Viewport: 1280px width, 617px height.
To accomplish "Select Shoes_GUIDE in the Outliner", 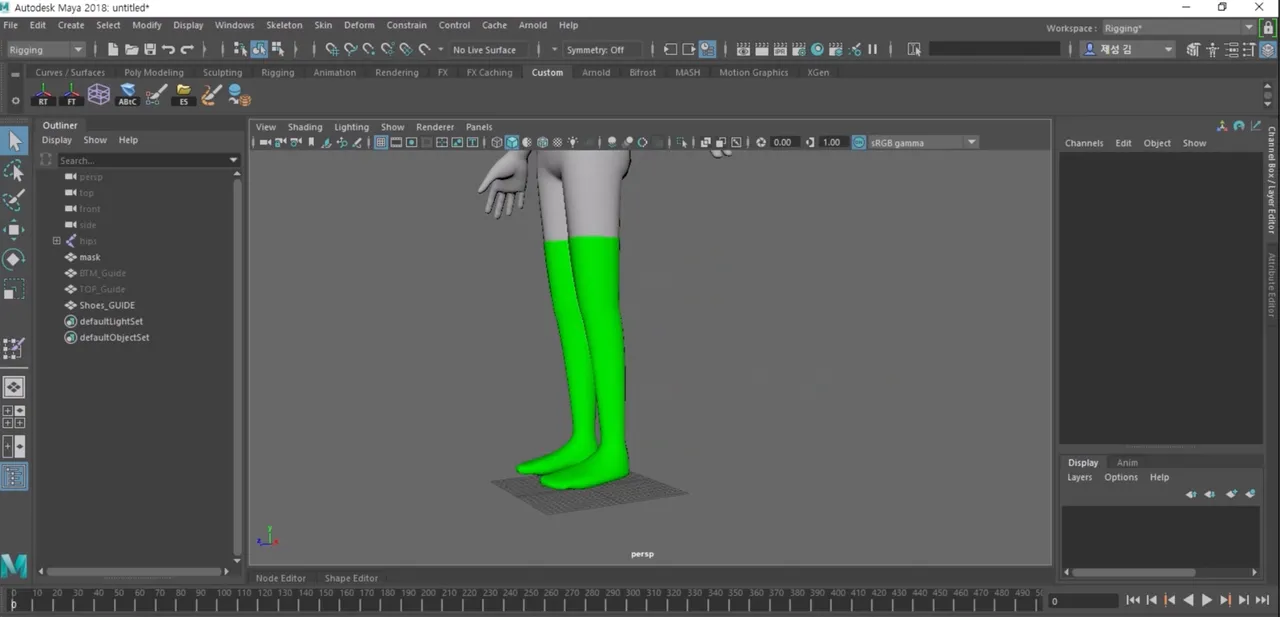I will coord(107,305).
